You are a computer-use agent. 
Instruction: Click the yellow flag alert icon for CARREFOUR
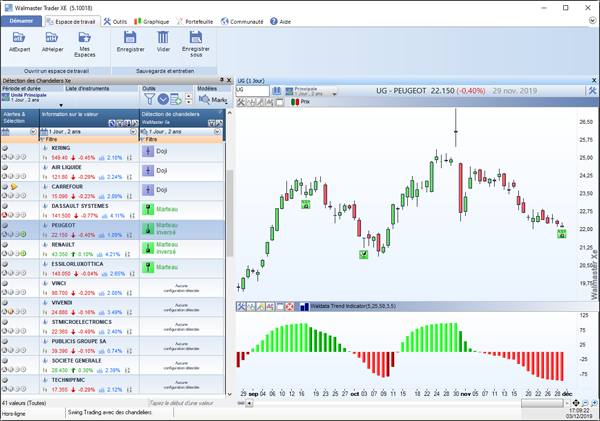14,187
